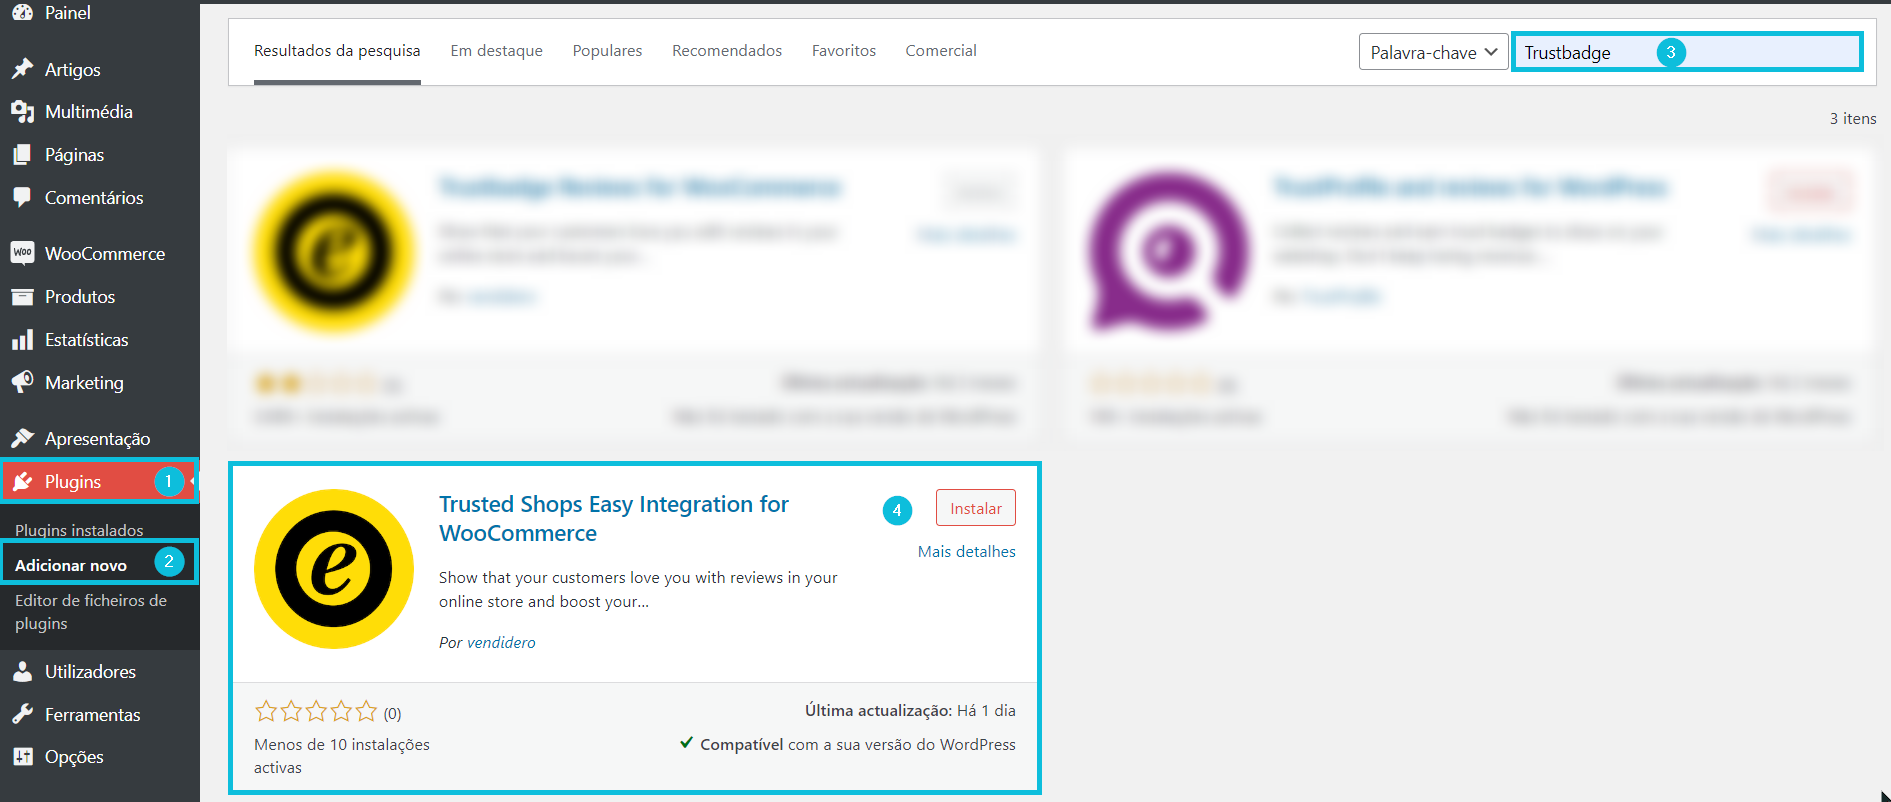The height and width of the screenshot is (802, 1891).
Task: Open the Recomendados tab
Action: (x=727, y=51)
